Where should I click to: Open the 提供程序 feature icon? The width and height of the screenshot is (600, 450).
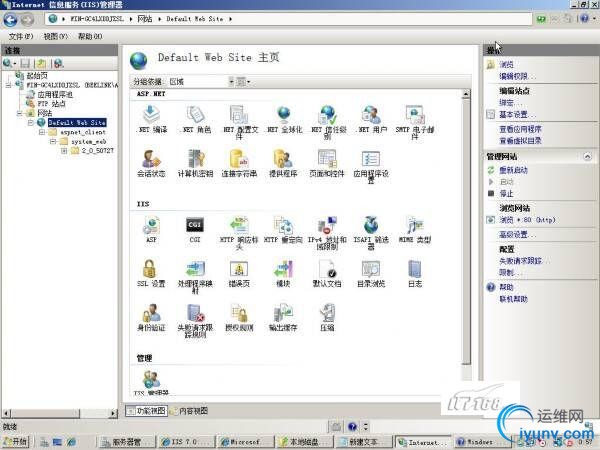[x=283, y=163]
